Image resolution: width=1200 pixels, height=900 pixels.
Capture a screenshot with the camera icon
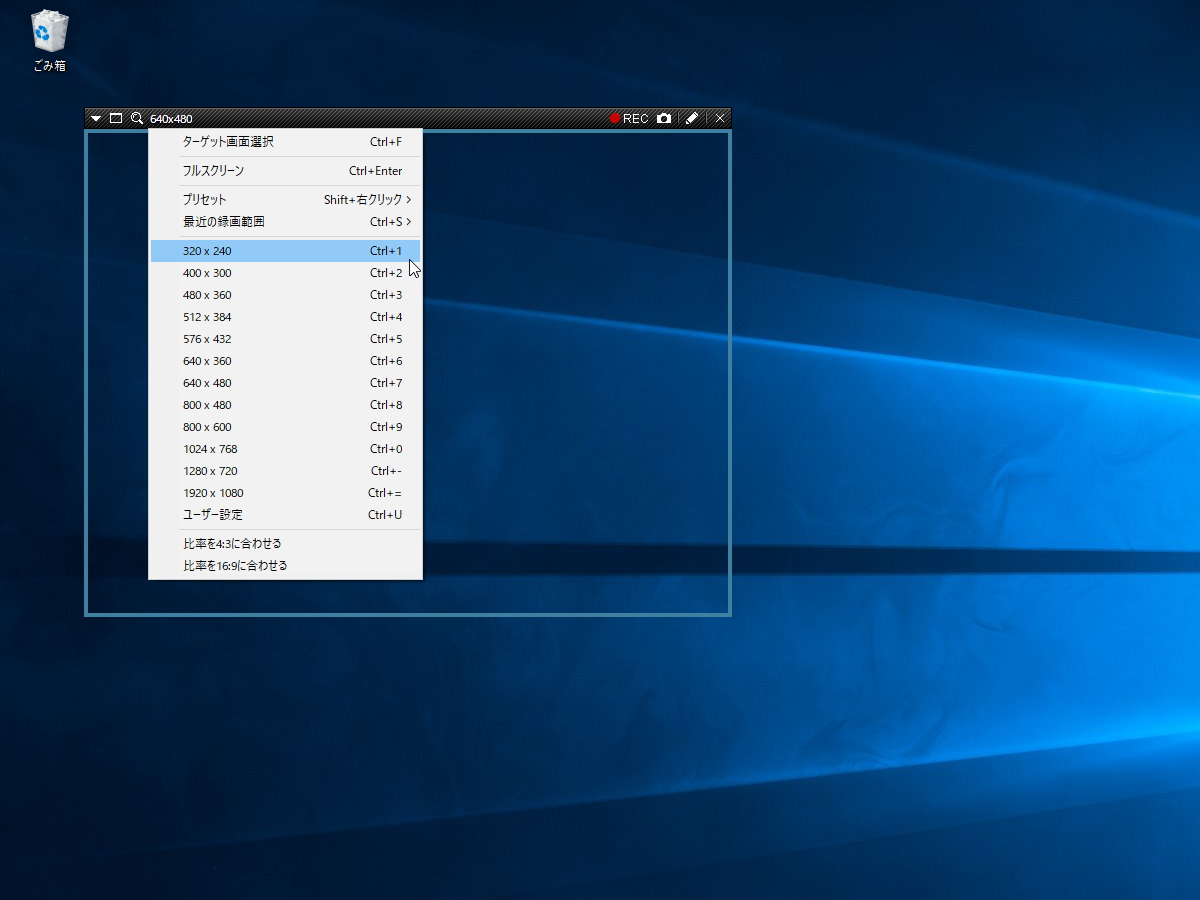click(664, 118)
